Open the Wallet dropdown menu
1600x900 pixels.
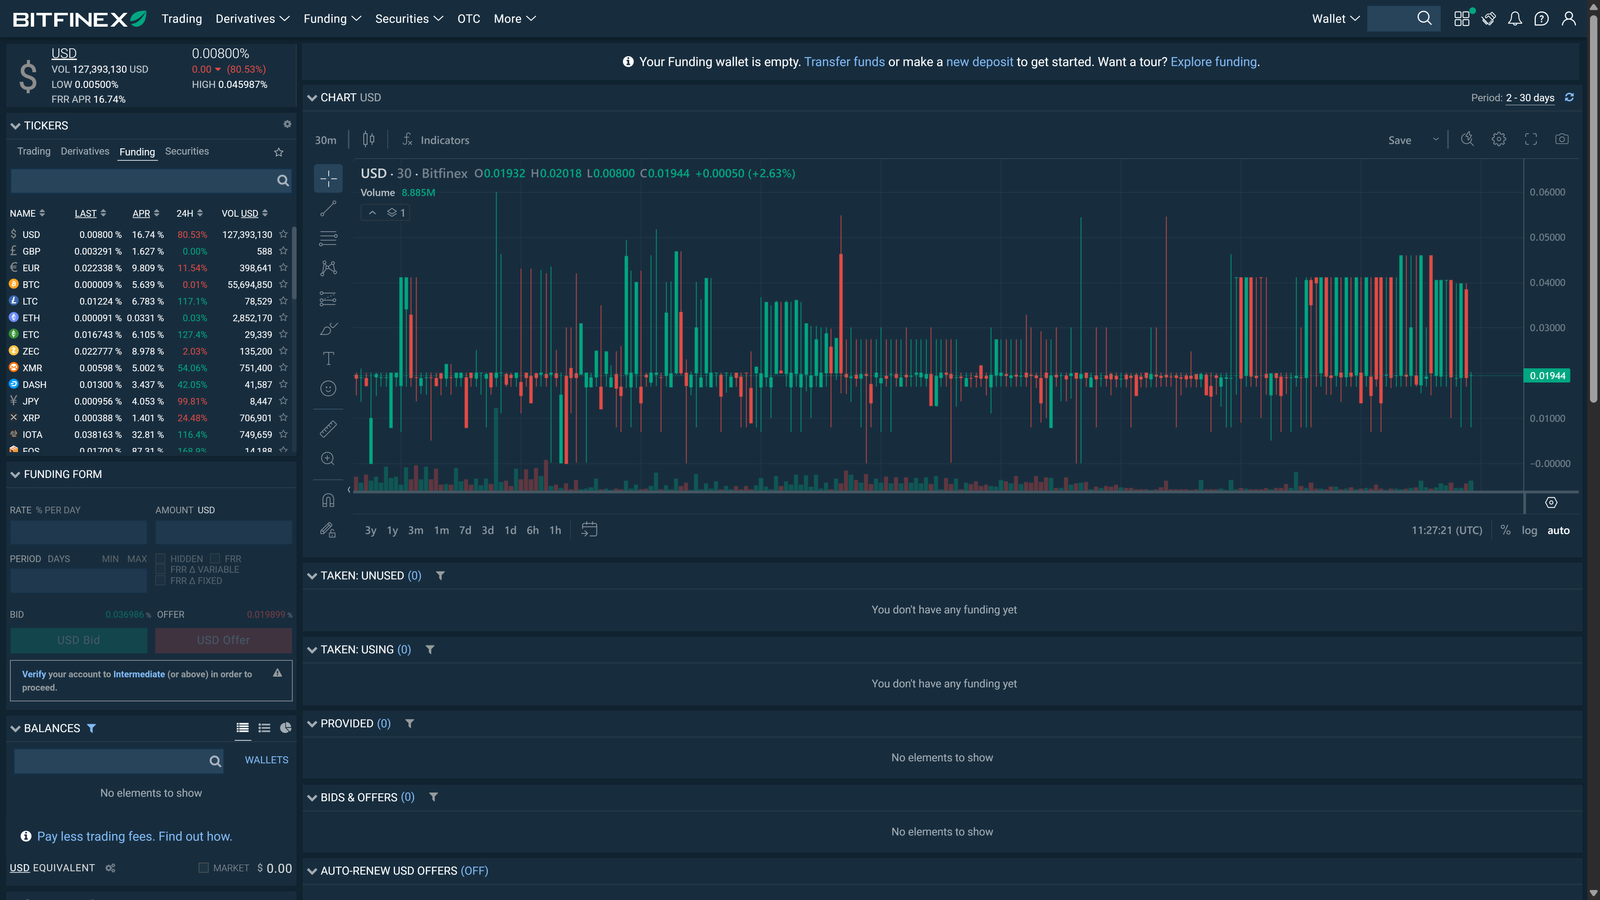[x=1334, y=18]
